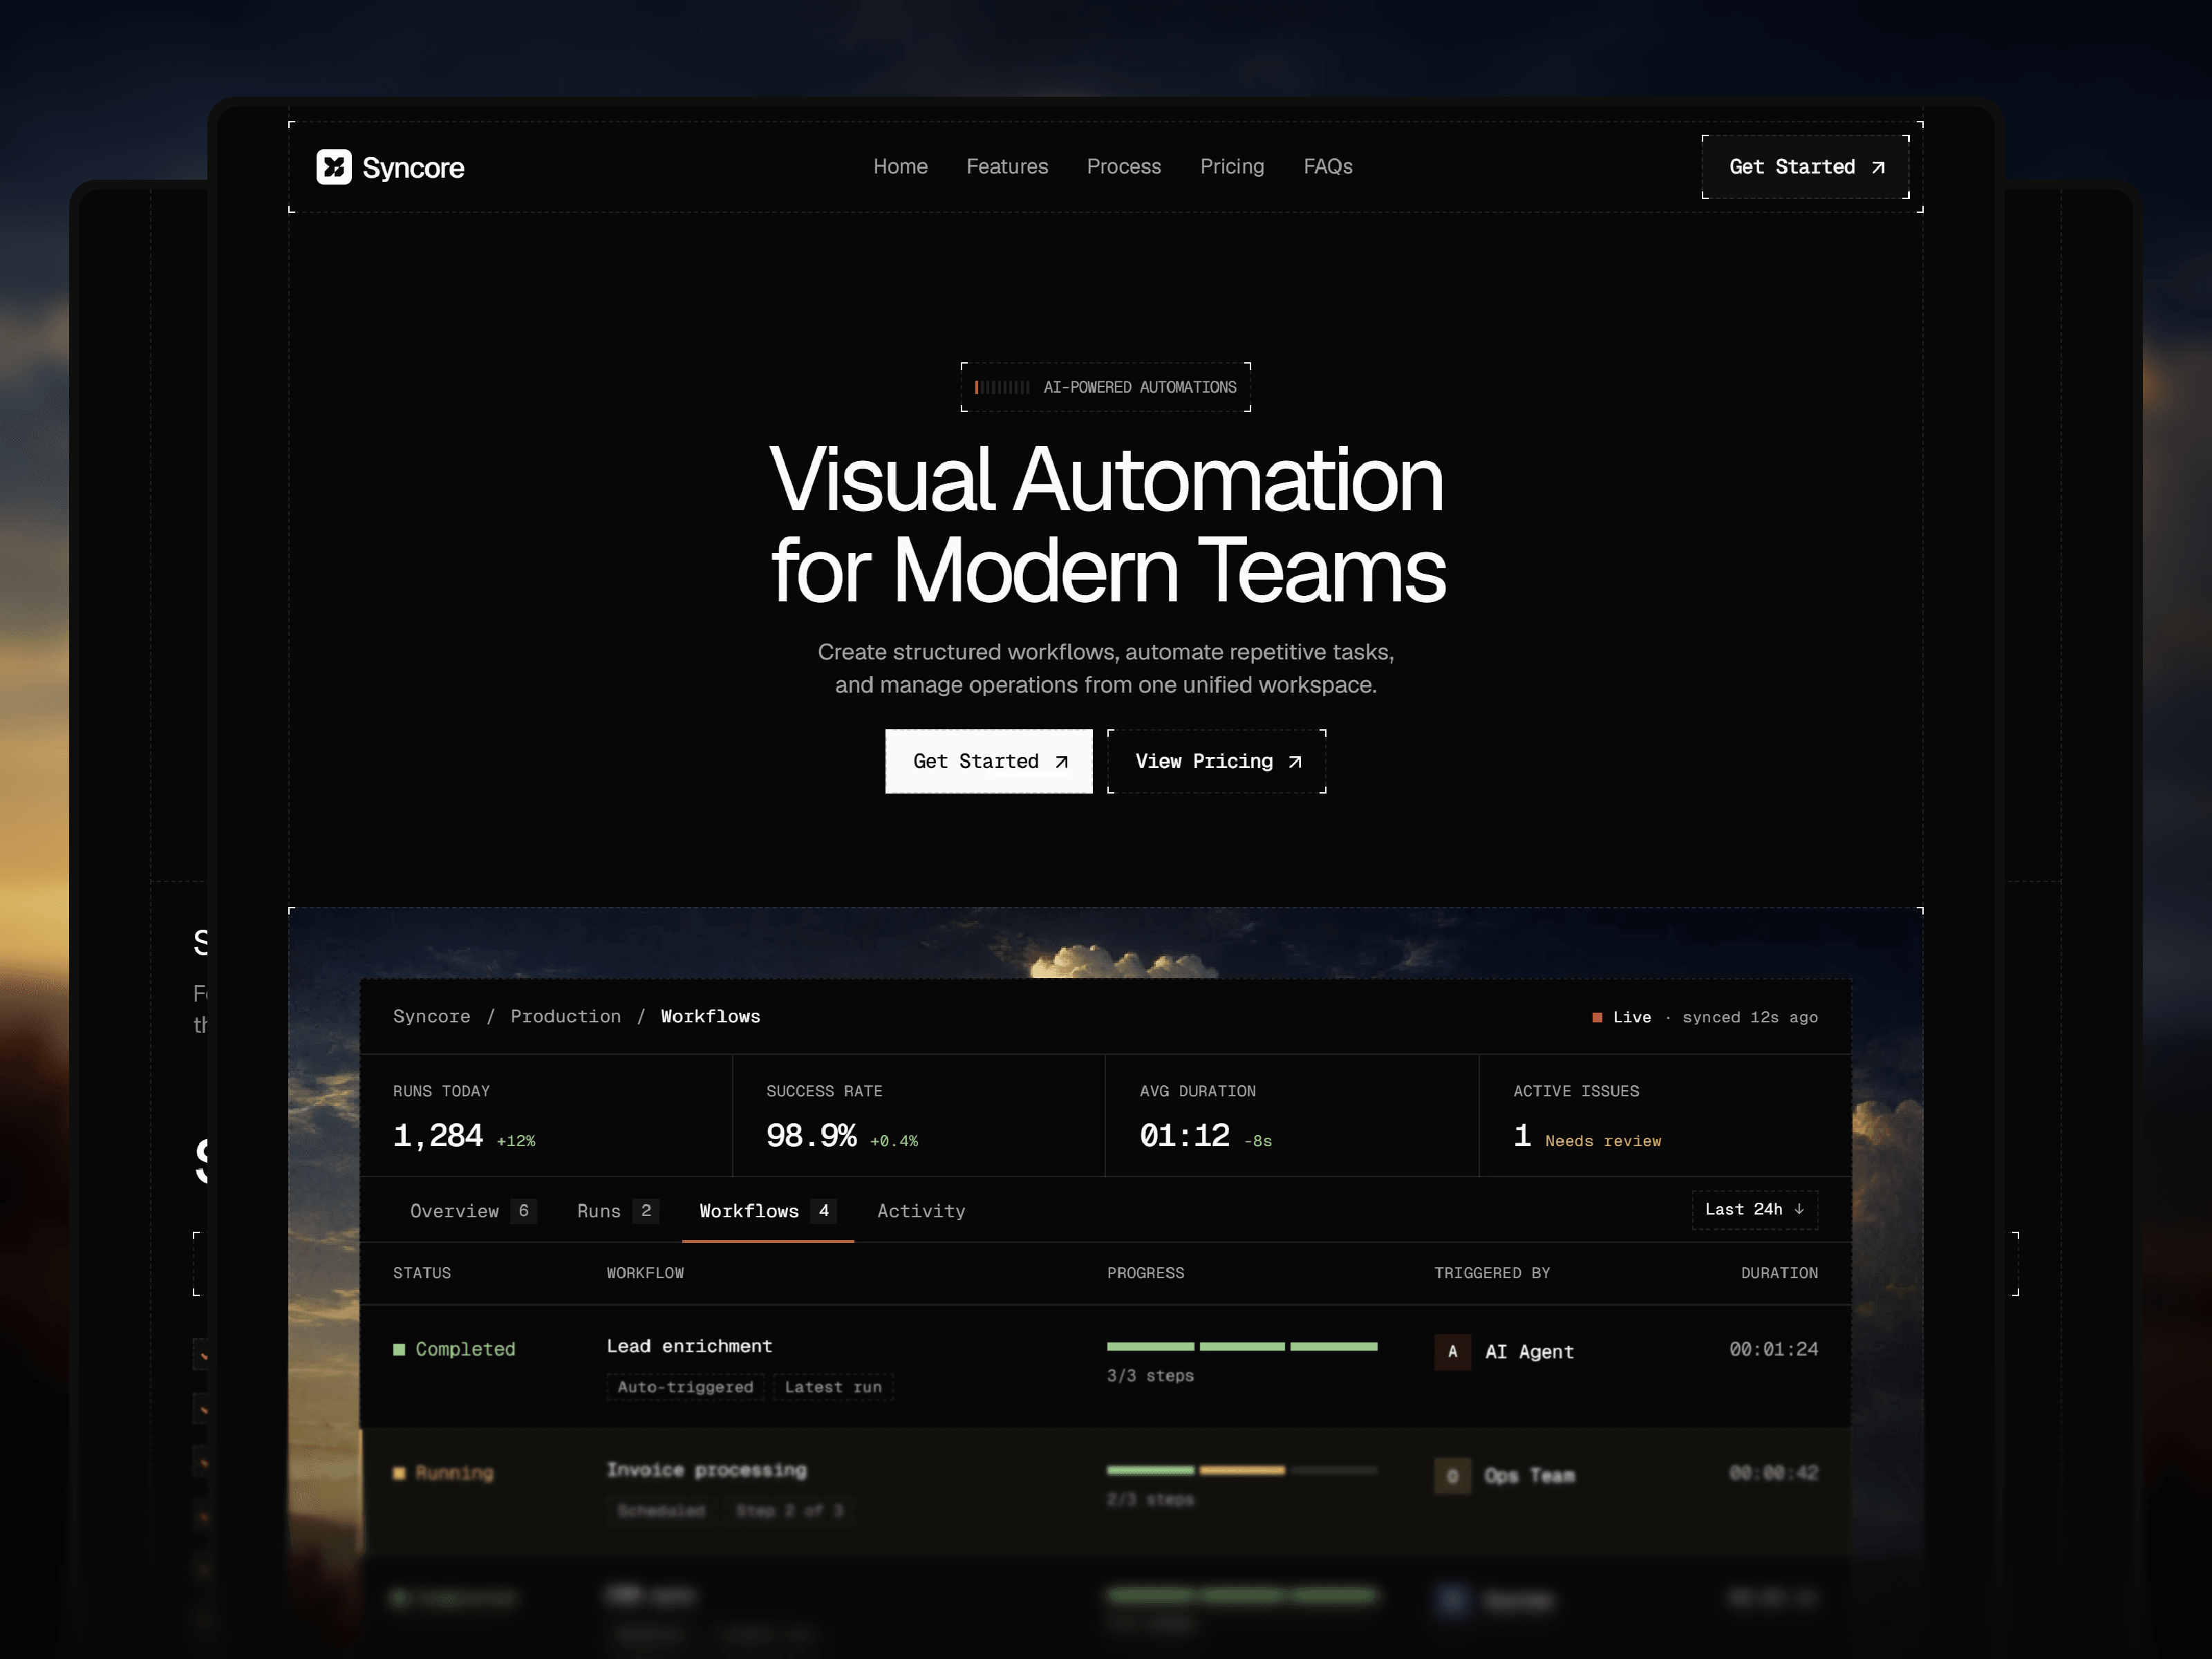Click the 'Needs review' label
Viewport: 2212px width, 1659px height.
1603,1141
